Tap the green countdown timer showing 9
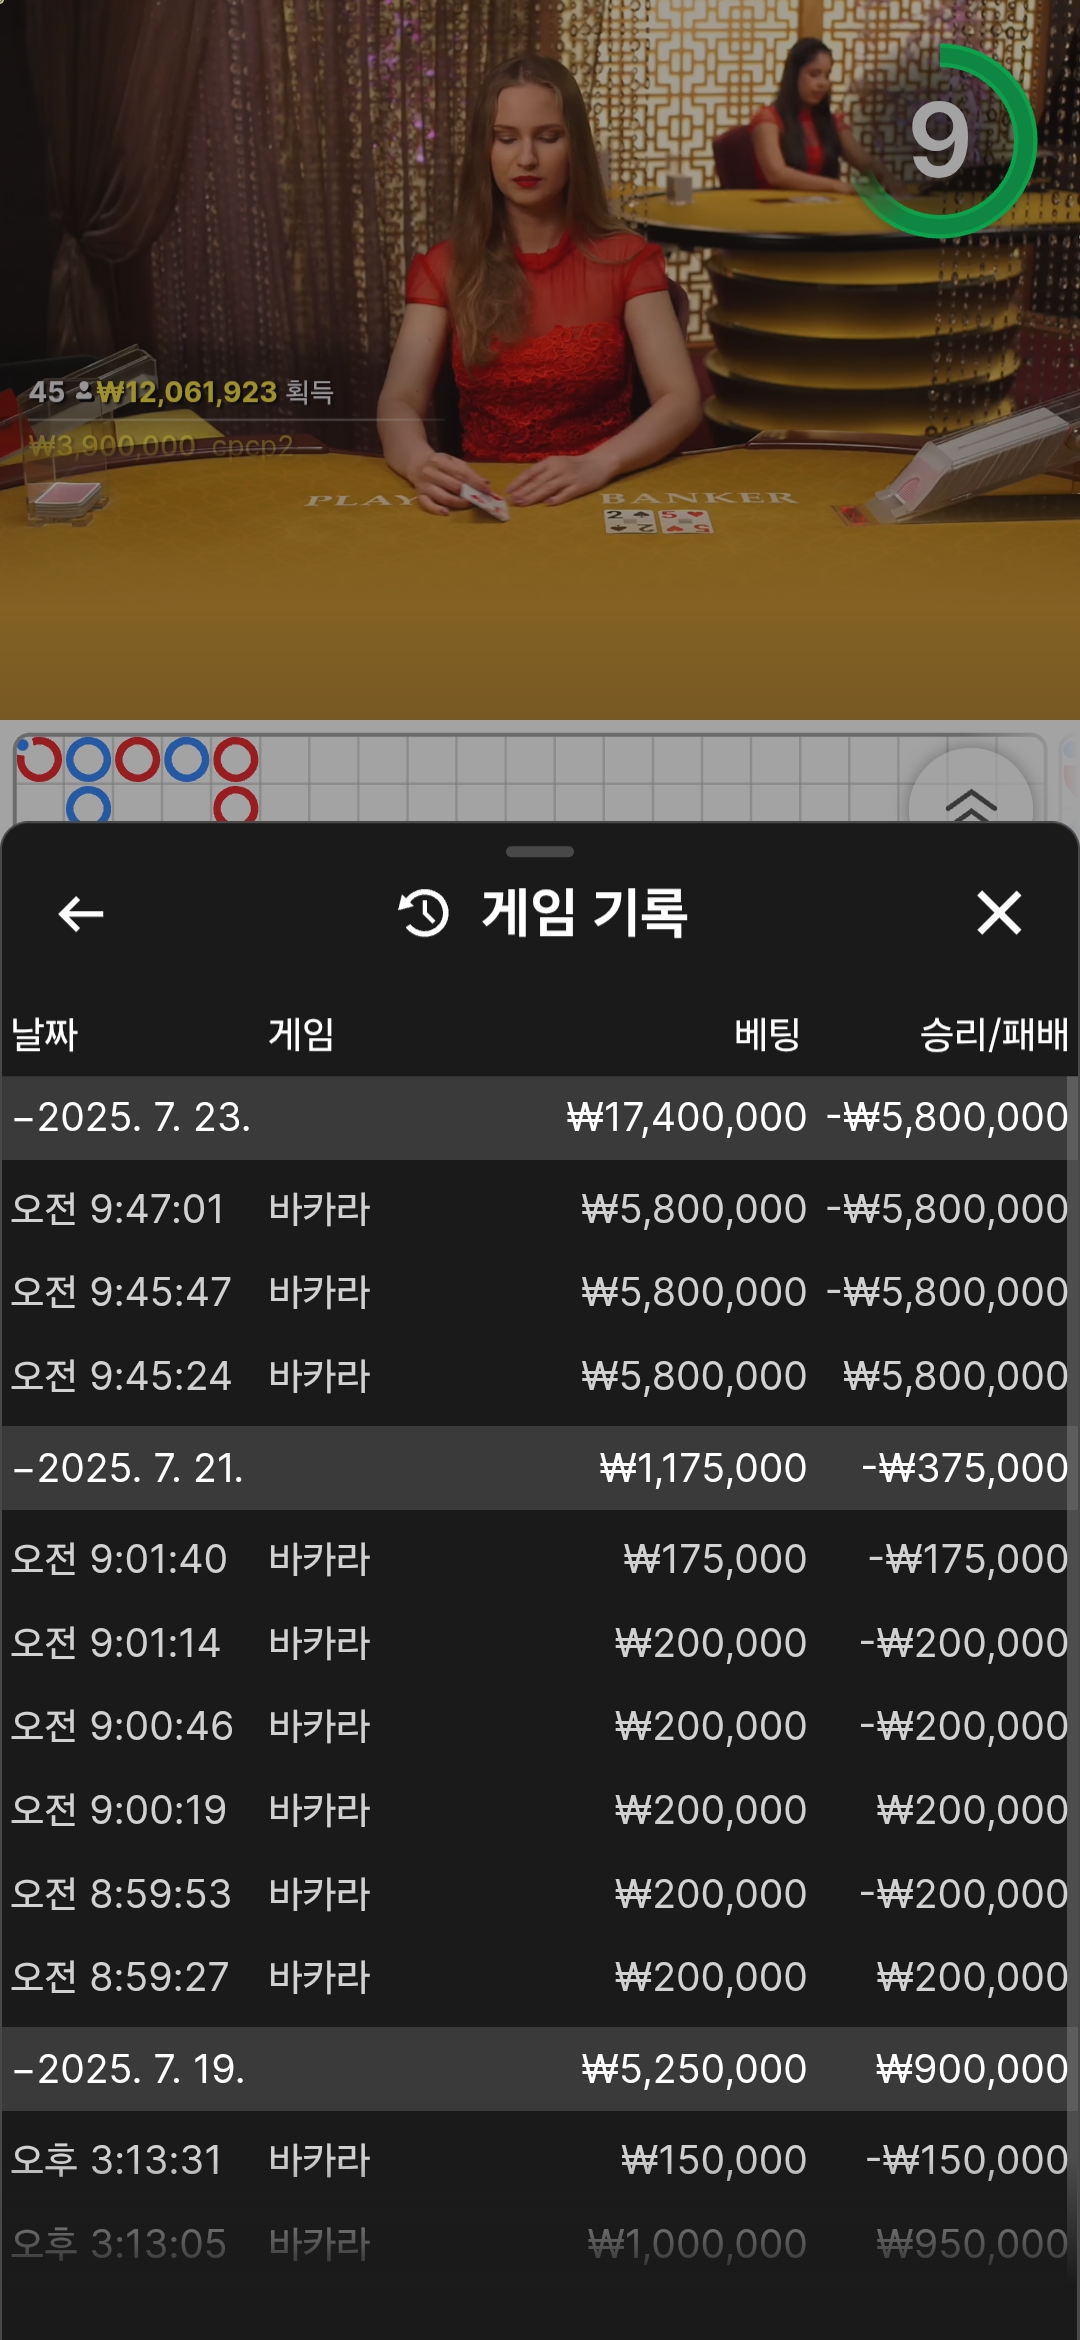 (x=938, y=141)
